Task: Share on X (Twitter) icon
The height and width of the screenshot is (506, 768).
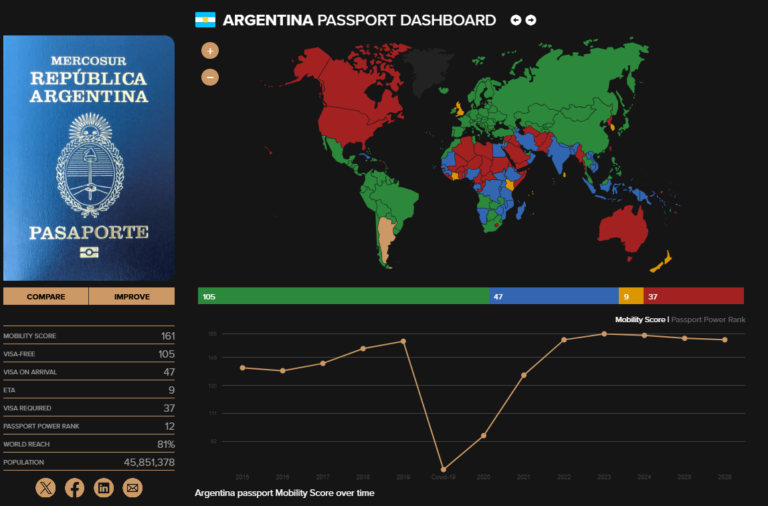Action: click(x=46, y=488)
